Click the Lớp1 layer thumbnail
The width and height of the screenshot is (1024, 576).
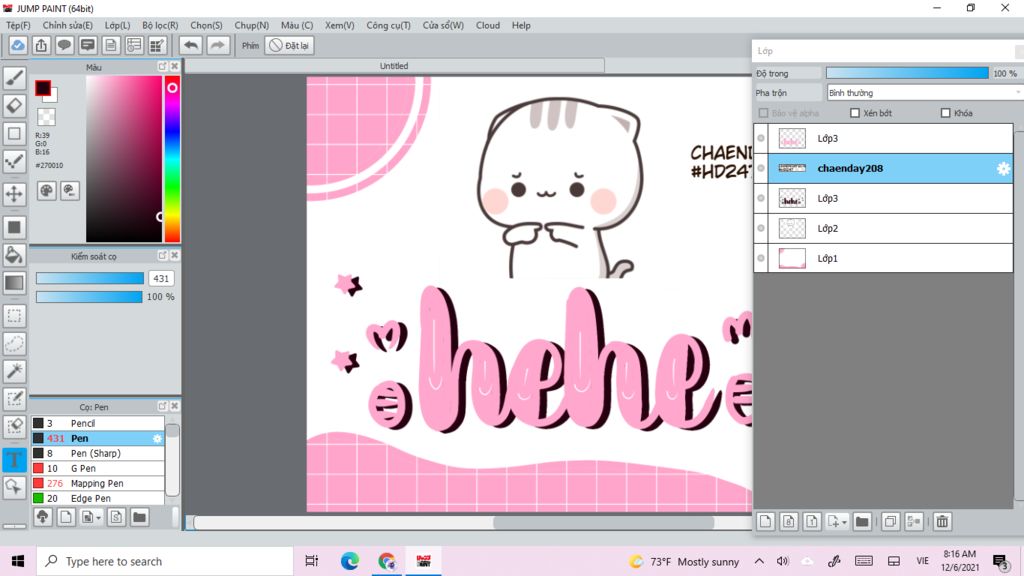(792, 259)
